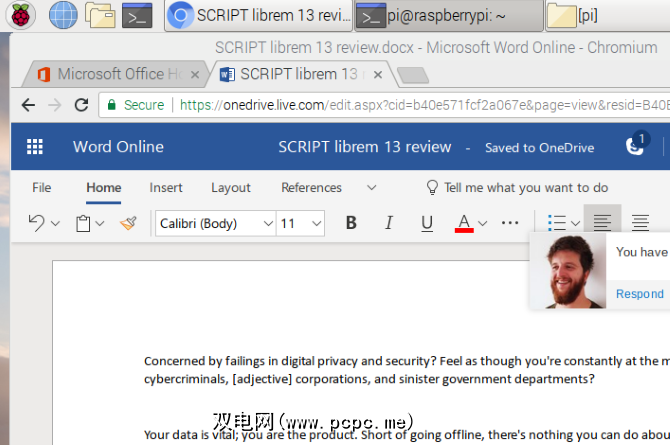Toggle italic formatting

[x=389, y=223]
